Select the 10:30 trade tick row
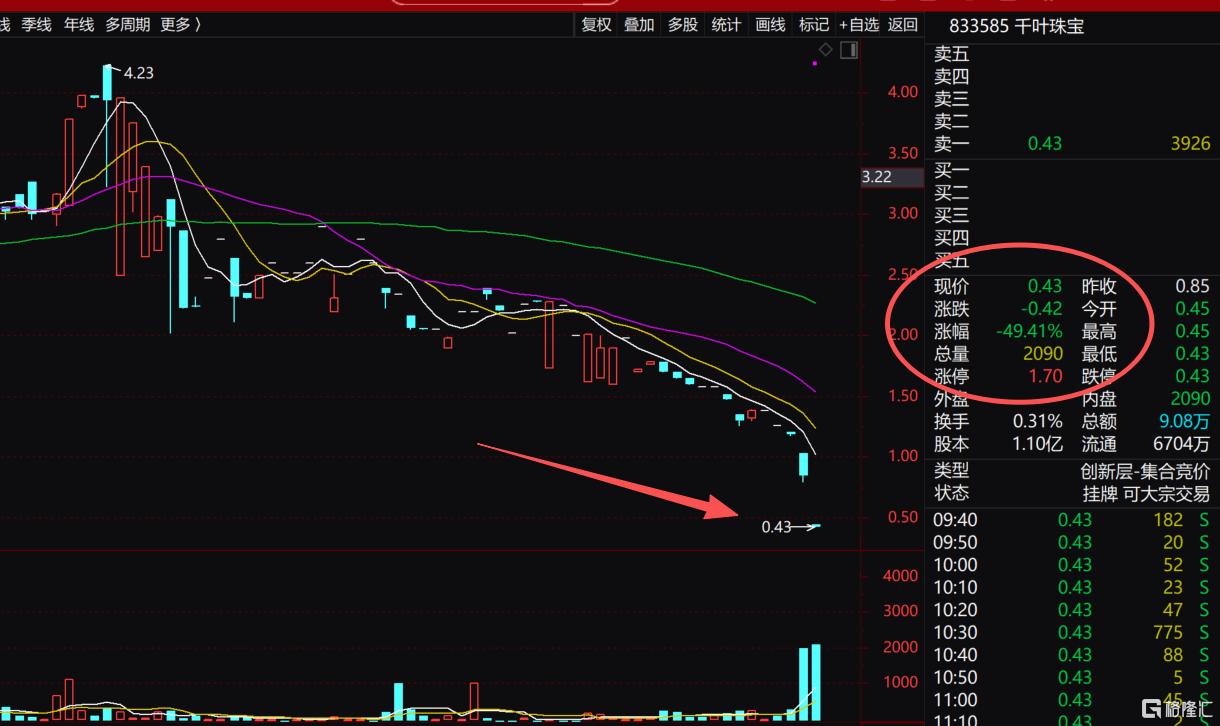Screen dimensions: 1220x726 tap(1072, 632)
